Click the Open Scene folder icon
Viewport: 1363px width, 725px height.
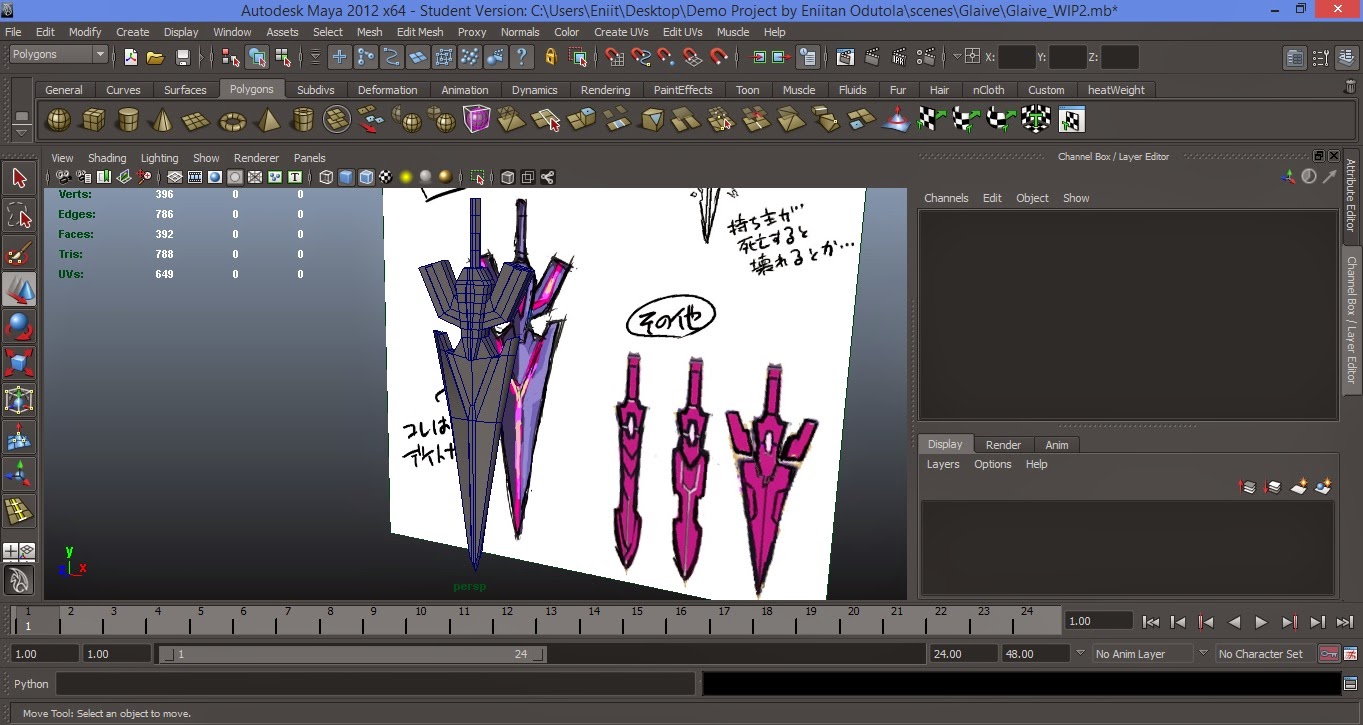coord(156,56)
